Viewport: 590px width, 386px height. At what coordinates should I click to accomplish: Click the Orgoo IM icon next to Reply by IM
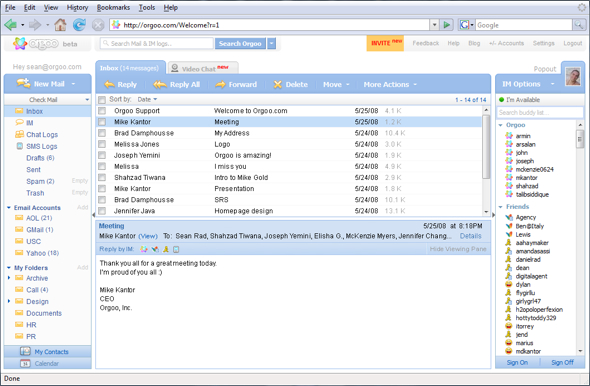coord(144,249)
